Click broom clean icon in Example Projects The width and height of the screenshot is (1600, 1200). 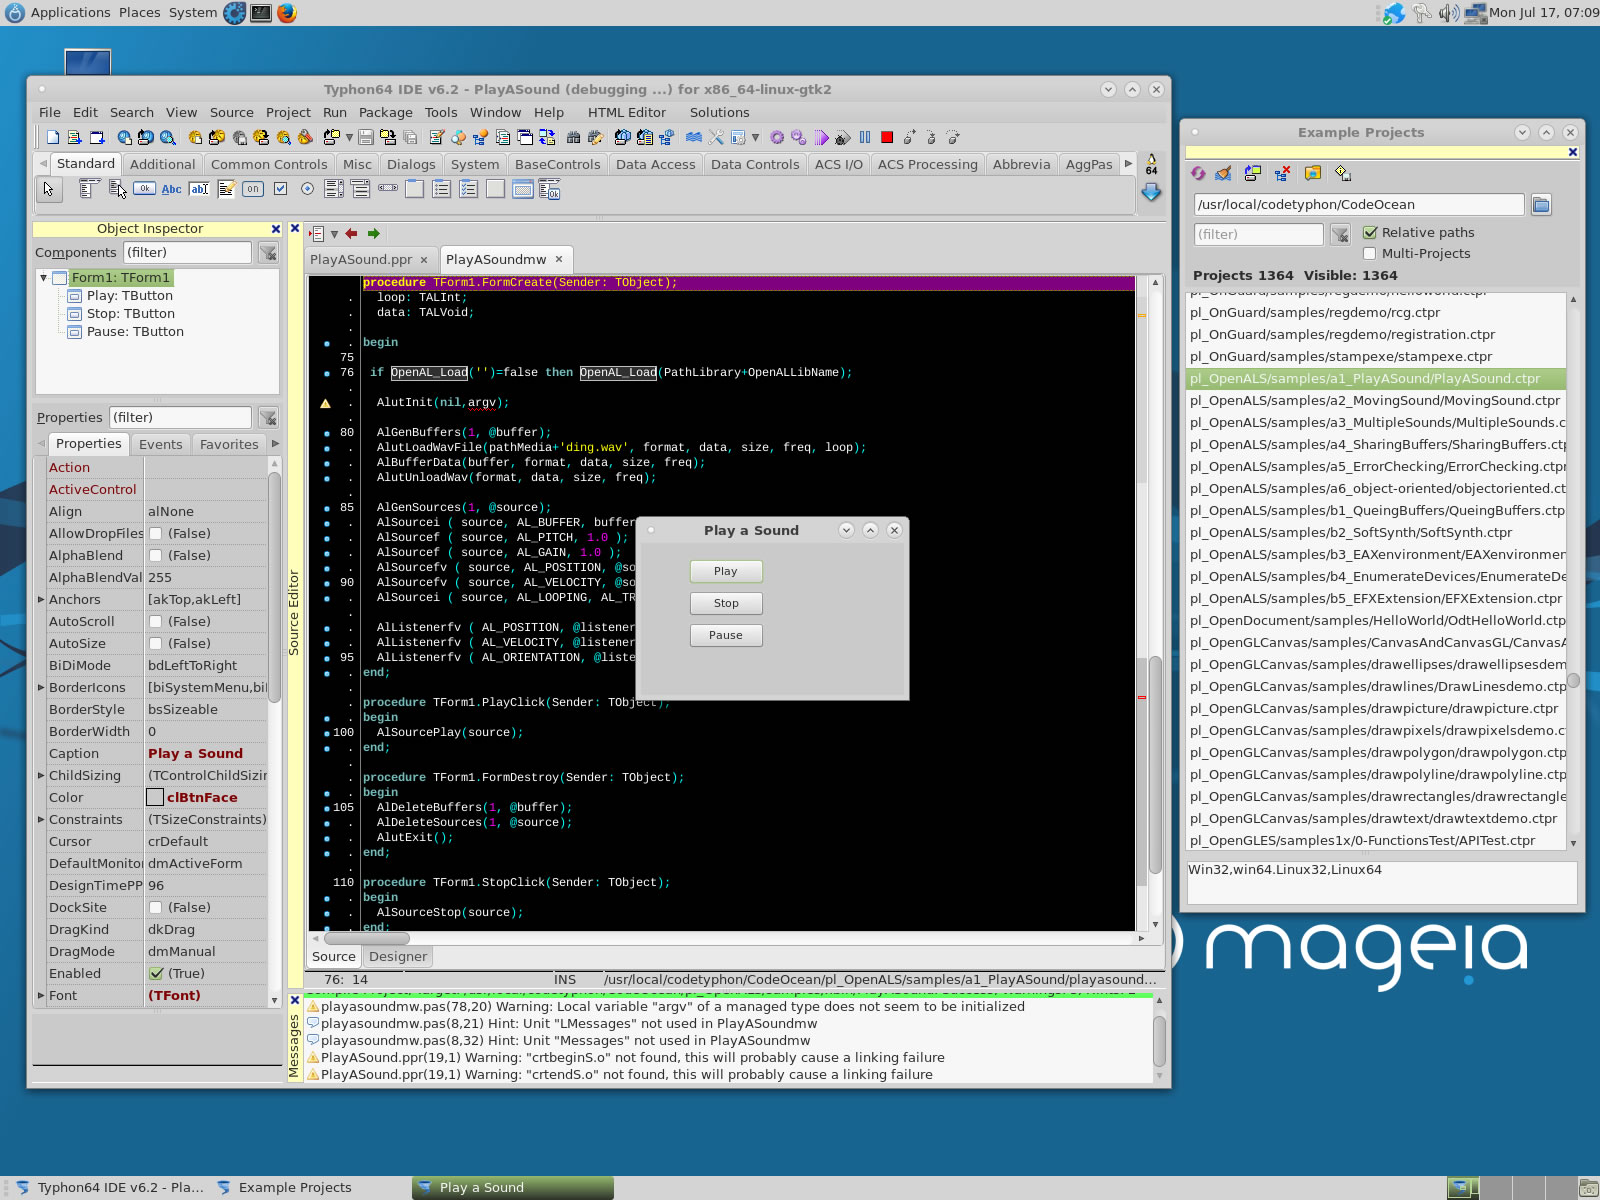pos(1223,173)
